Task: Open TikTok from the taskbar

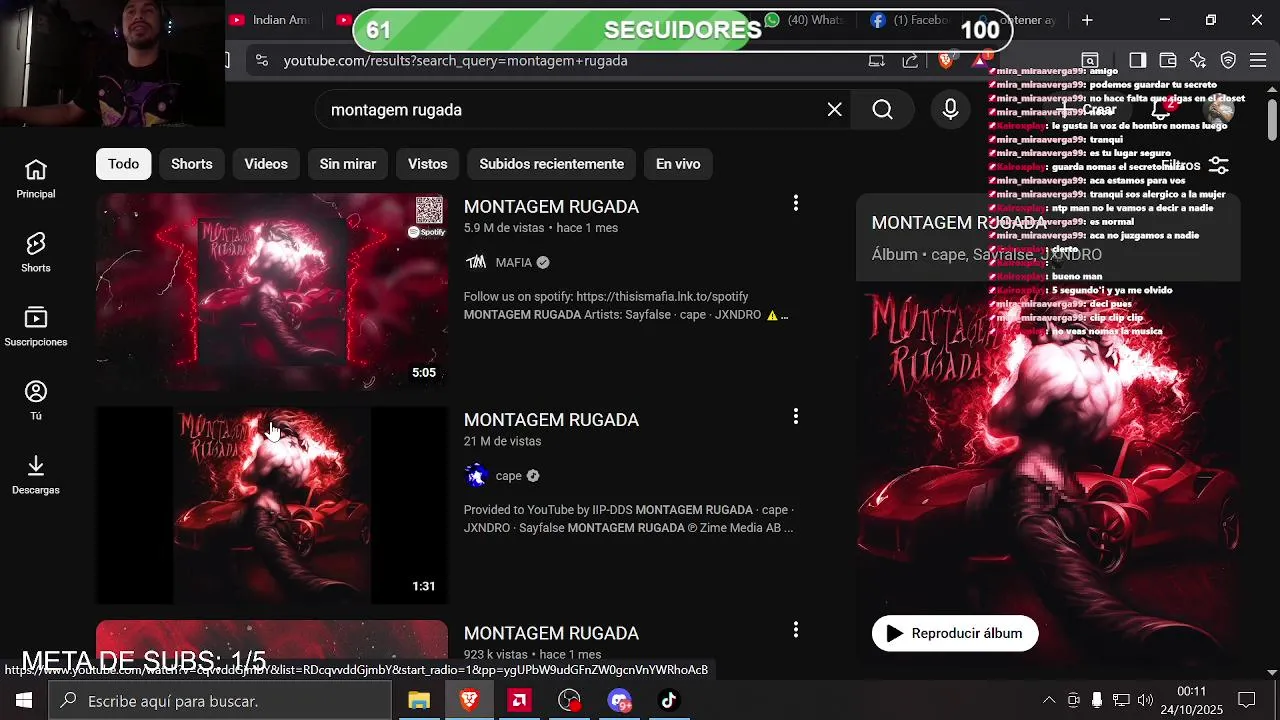Action: click(669, 701)
